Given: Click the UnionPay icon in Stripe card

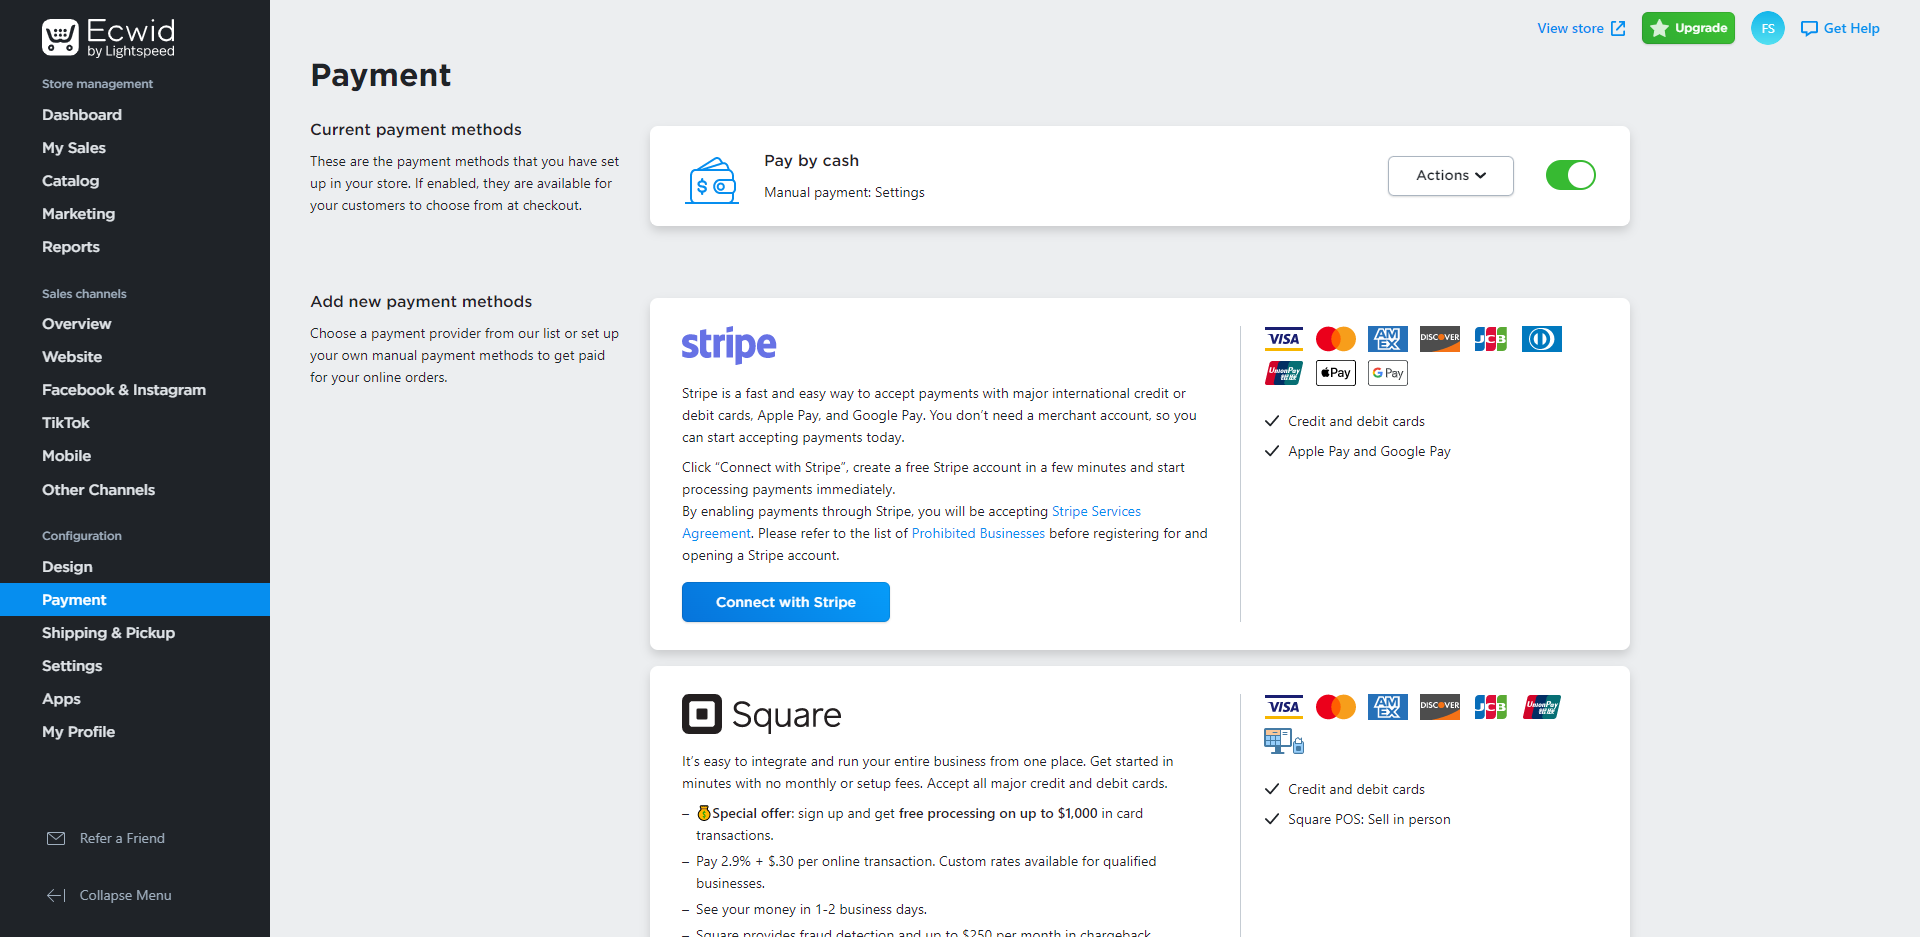Looking at the screenshot, I should coord(1284,373).
